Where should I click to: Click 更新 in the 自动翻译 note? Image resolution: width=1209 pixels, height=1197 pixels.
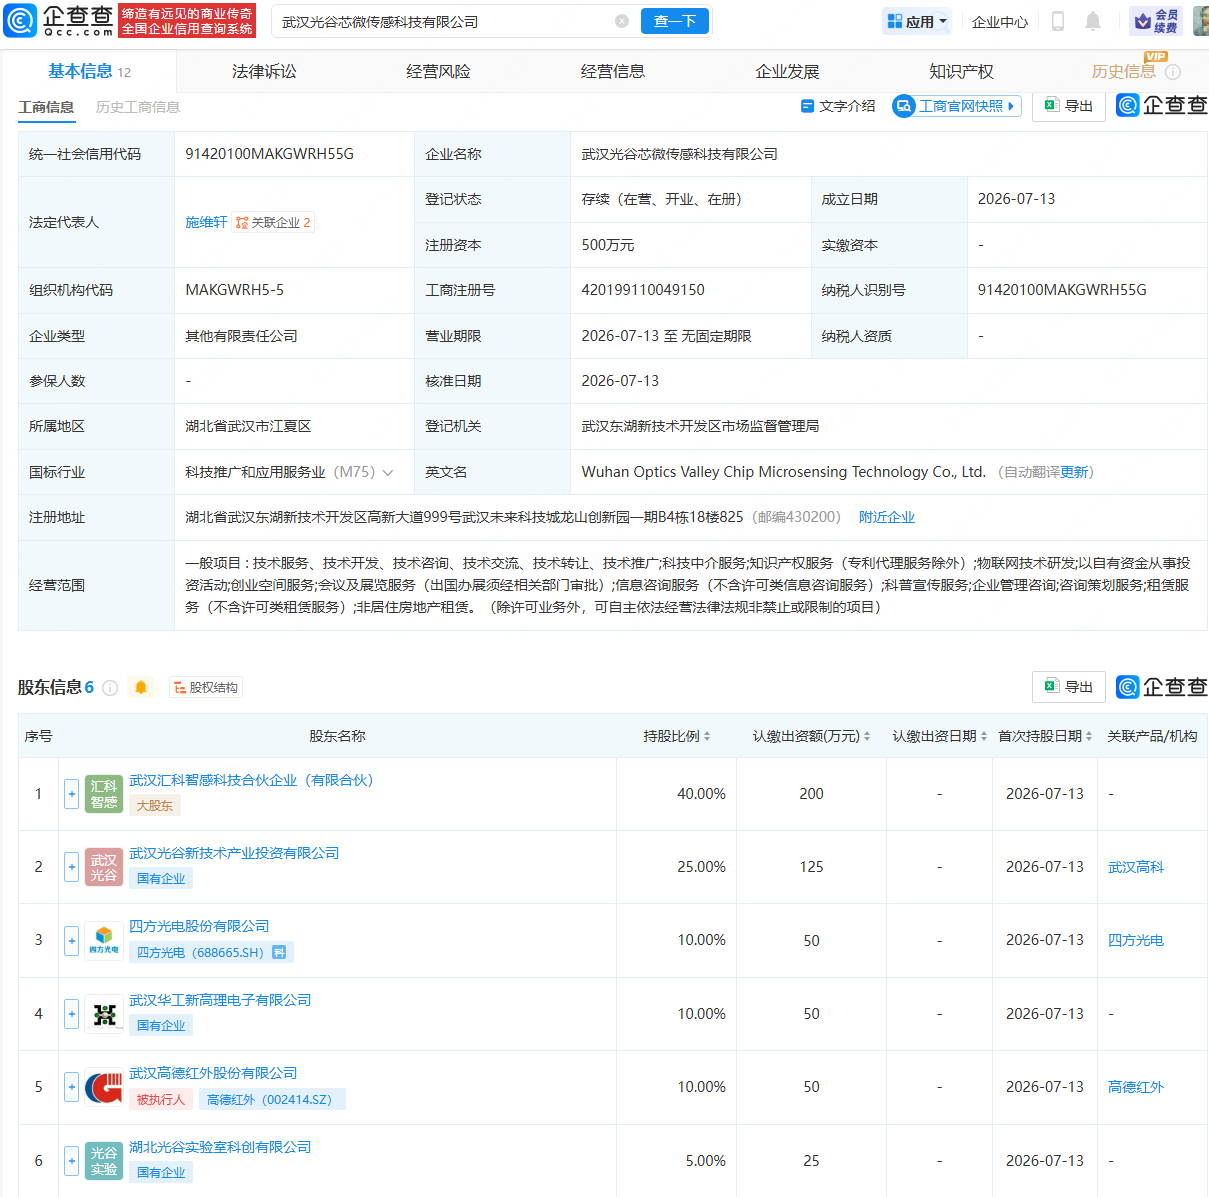[x=1074, y=472]
